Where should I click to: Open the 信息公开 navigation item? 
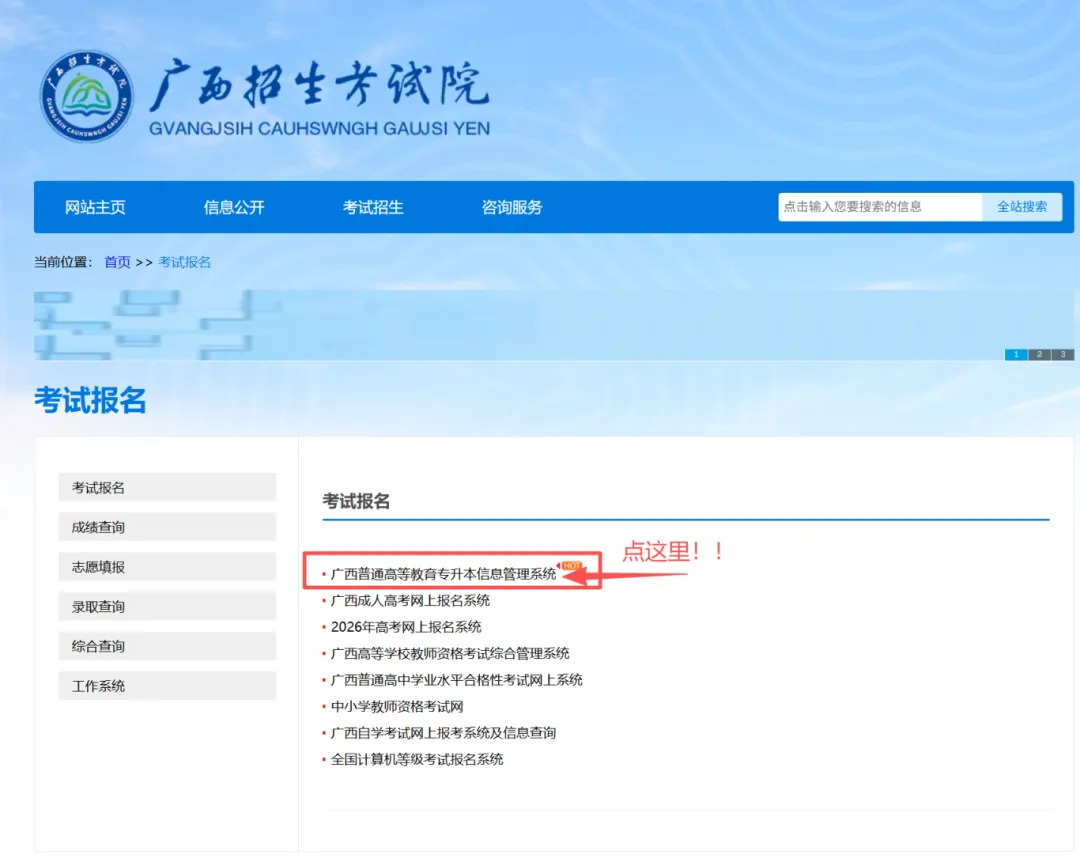(234, 207)
